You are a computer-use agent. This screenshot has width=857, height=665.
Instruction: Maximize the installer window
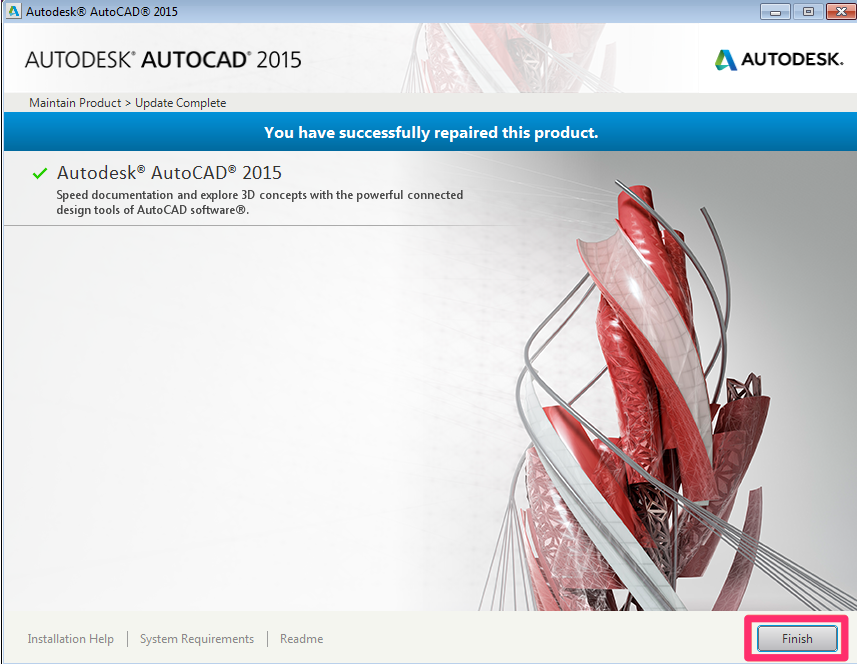click(808, 11)
